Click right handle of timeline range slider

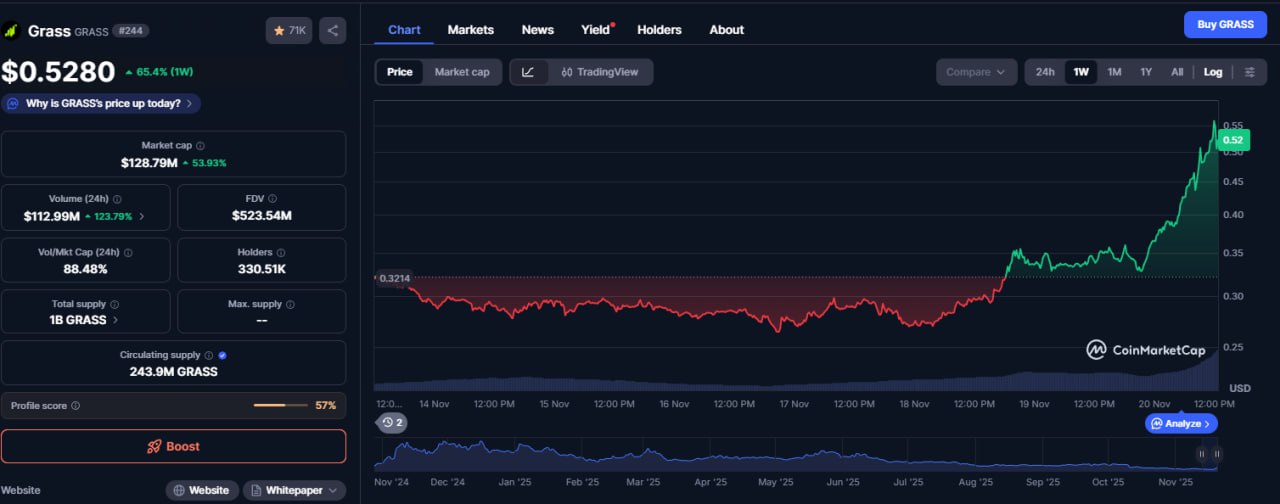(x=1216, y=454)
